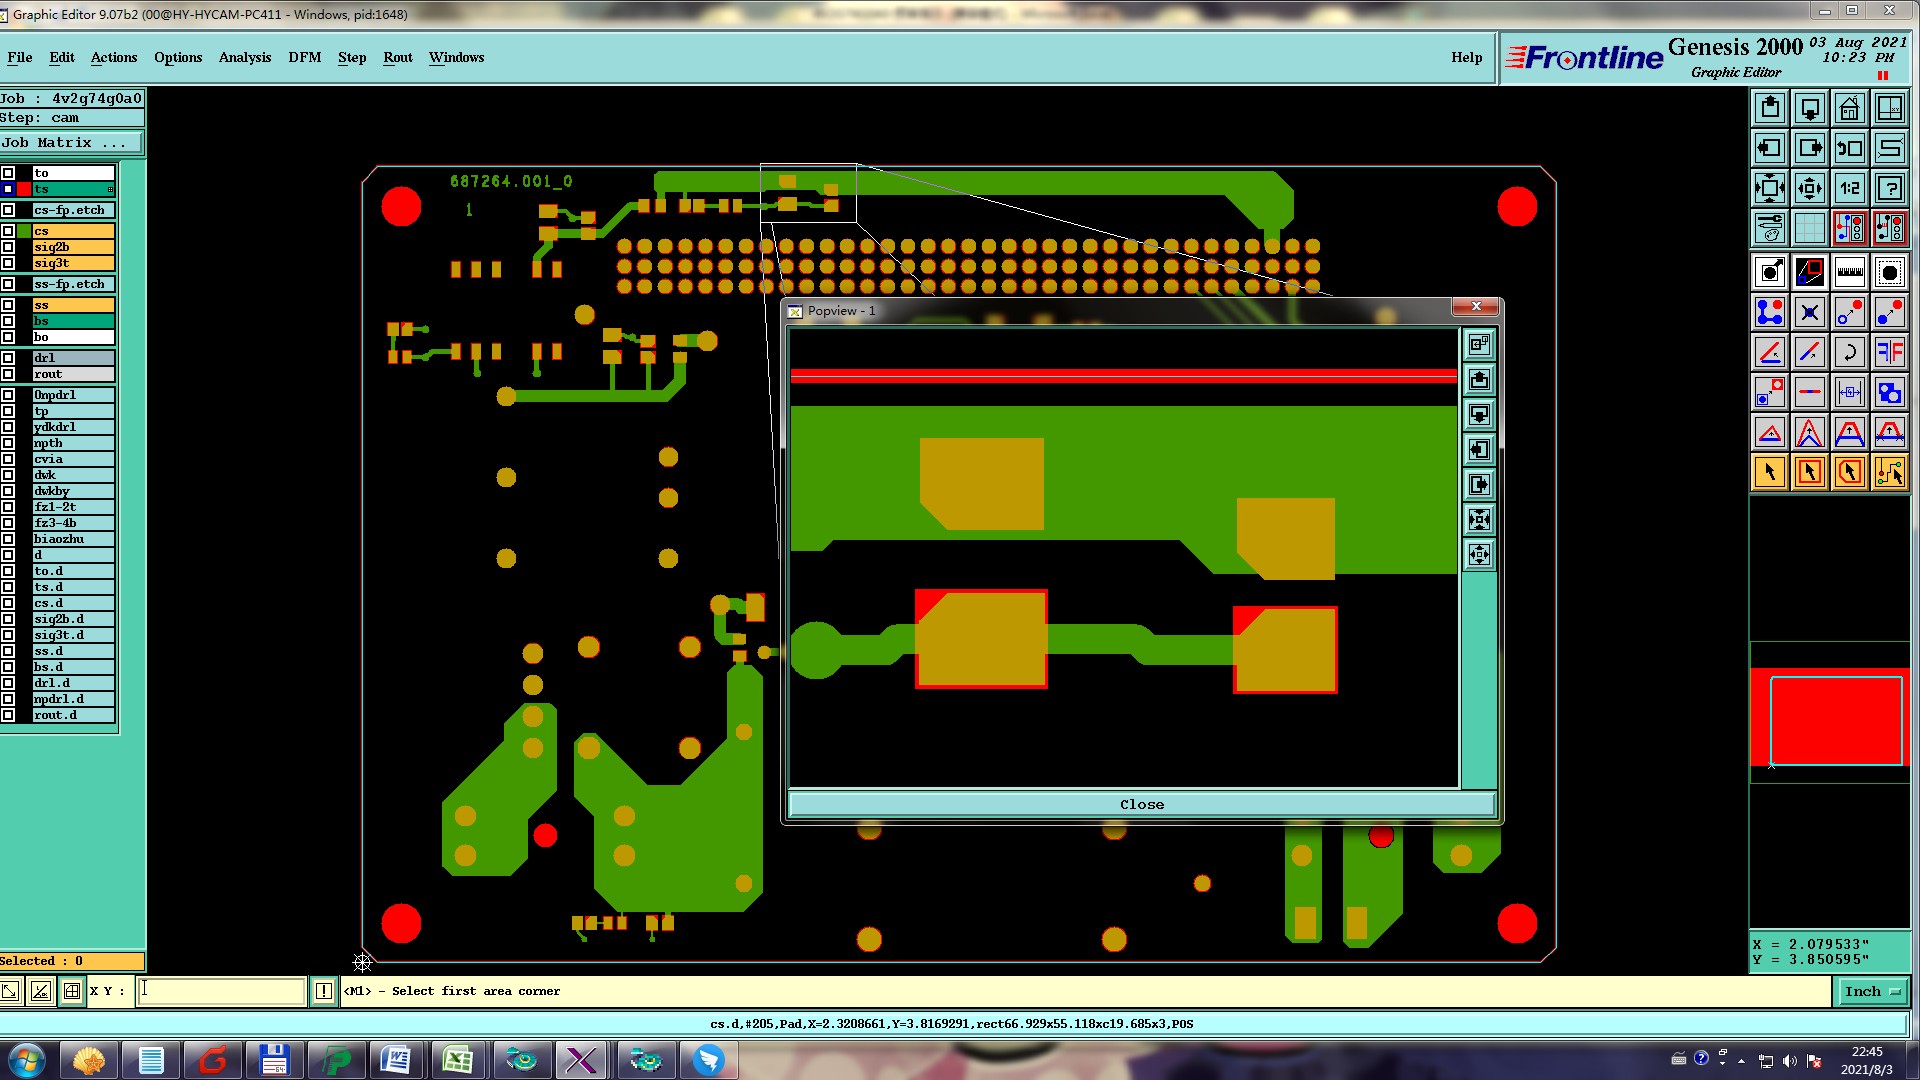Click the 1:2 zoom scale icon
This screenshot has height=1080, width=1920.
pos(1849,188)
